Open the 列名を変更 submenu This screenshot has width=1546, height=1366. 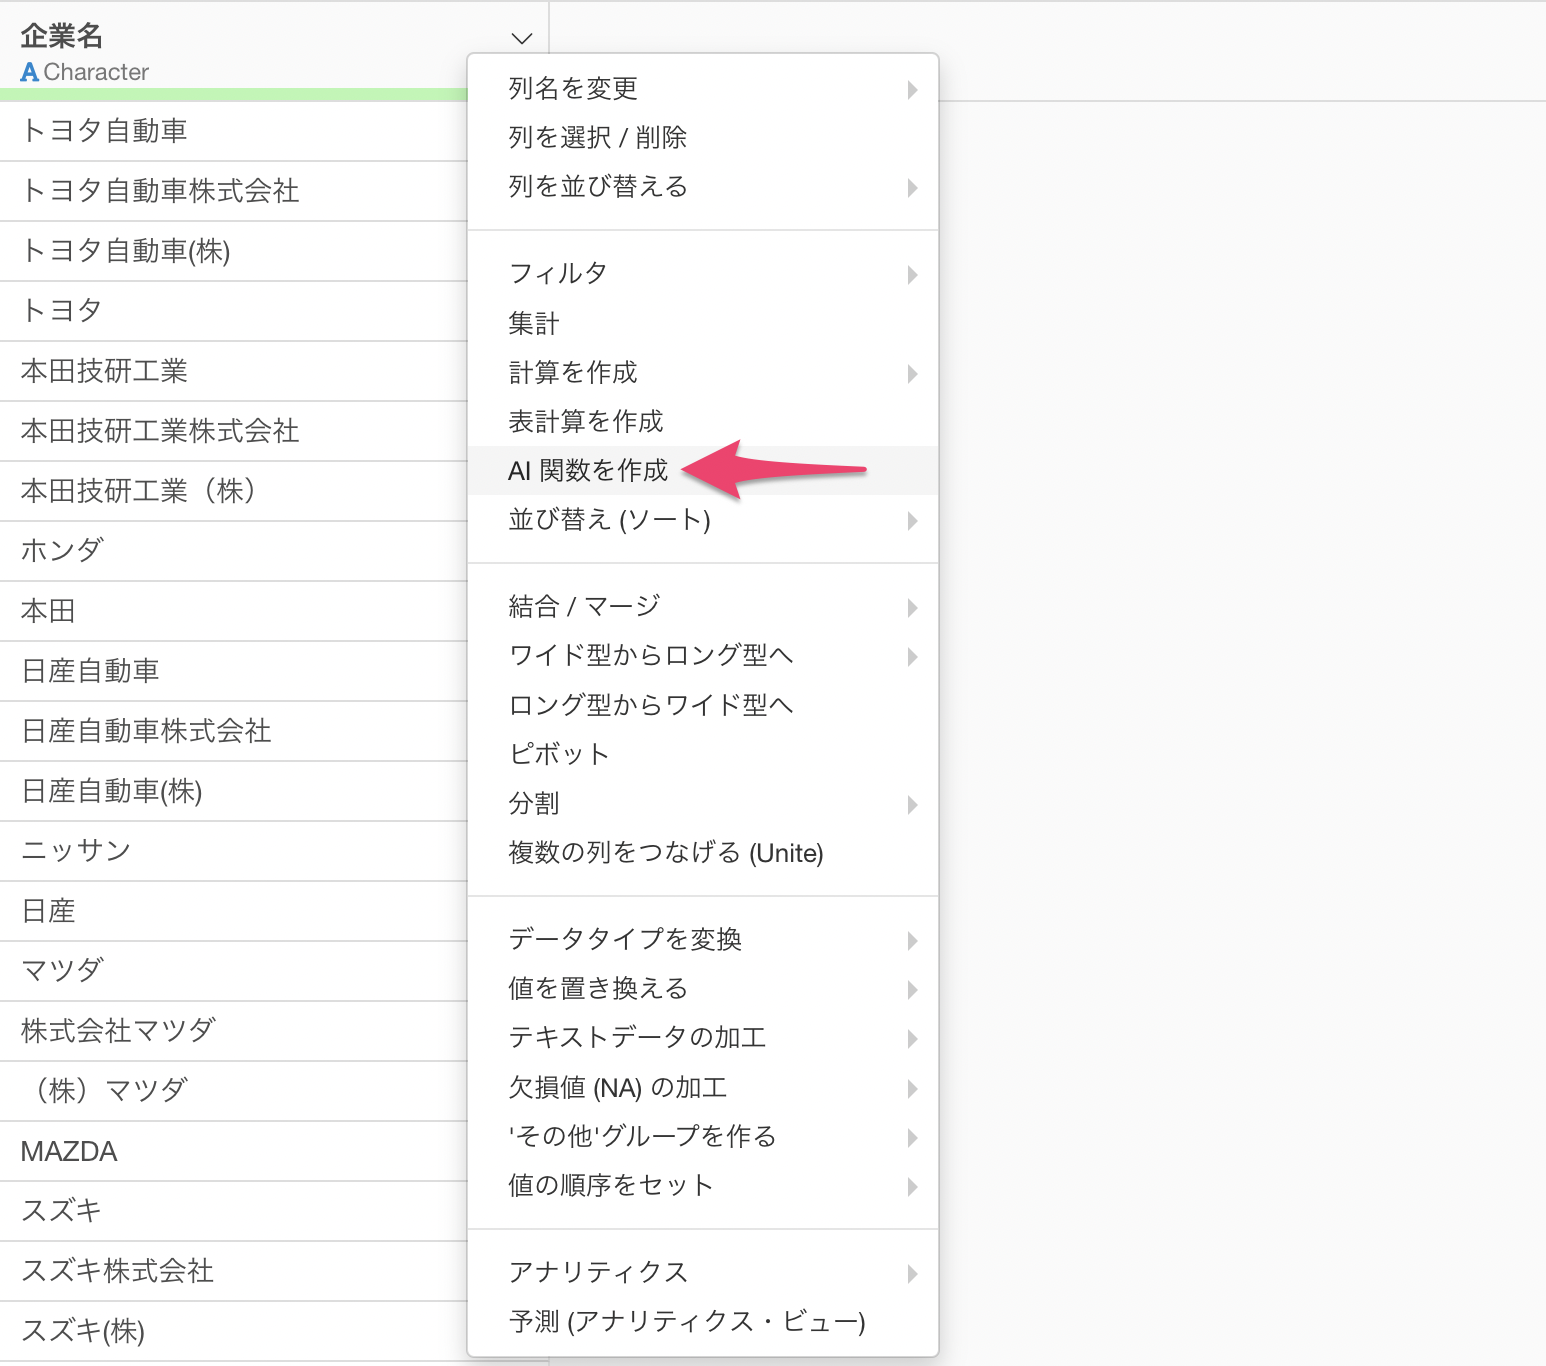coord(573,89)
